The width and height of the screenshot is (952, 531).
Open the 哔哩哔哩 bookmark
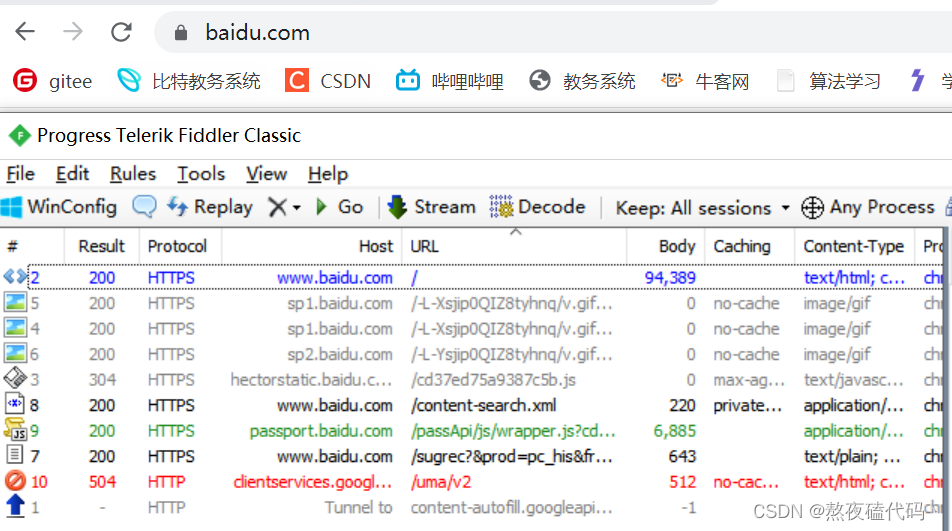450,81
